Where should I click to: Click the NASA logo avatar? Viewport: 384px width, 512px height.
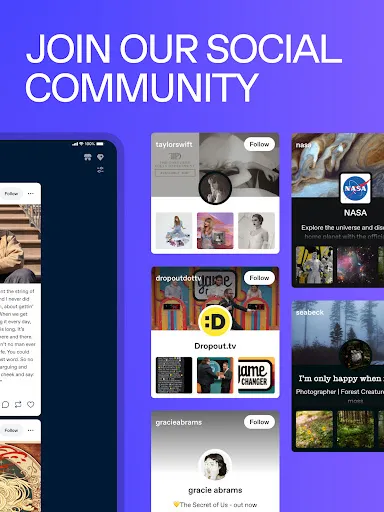click(x=355, y=188)
